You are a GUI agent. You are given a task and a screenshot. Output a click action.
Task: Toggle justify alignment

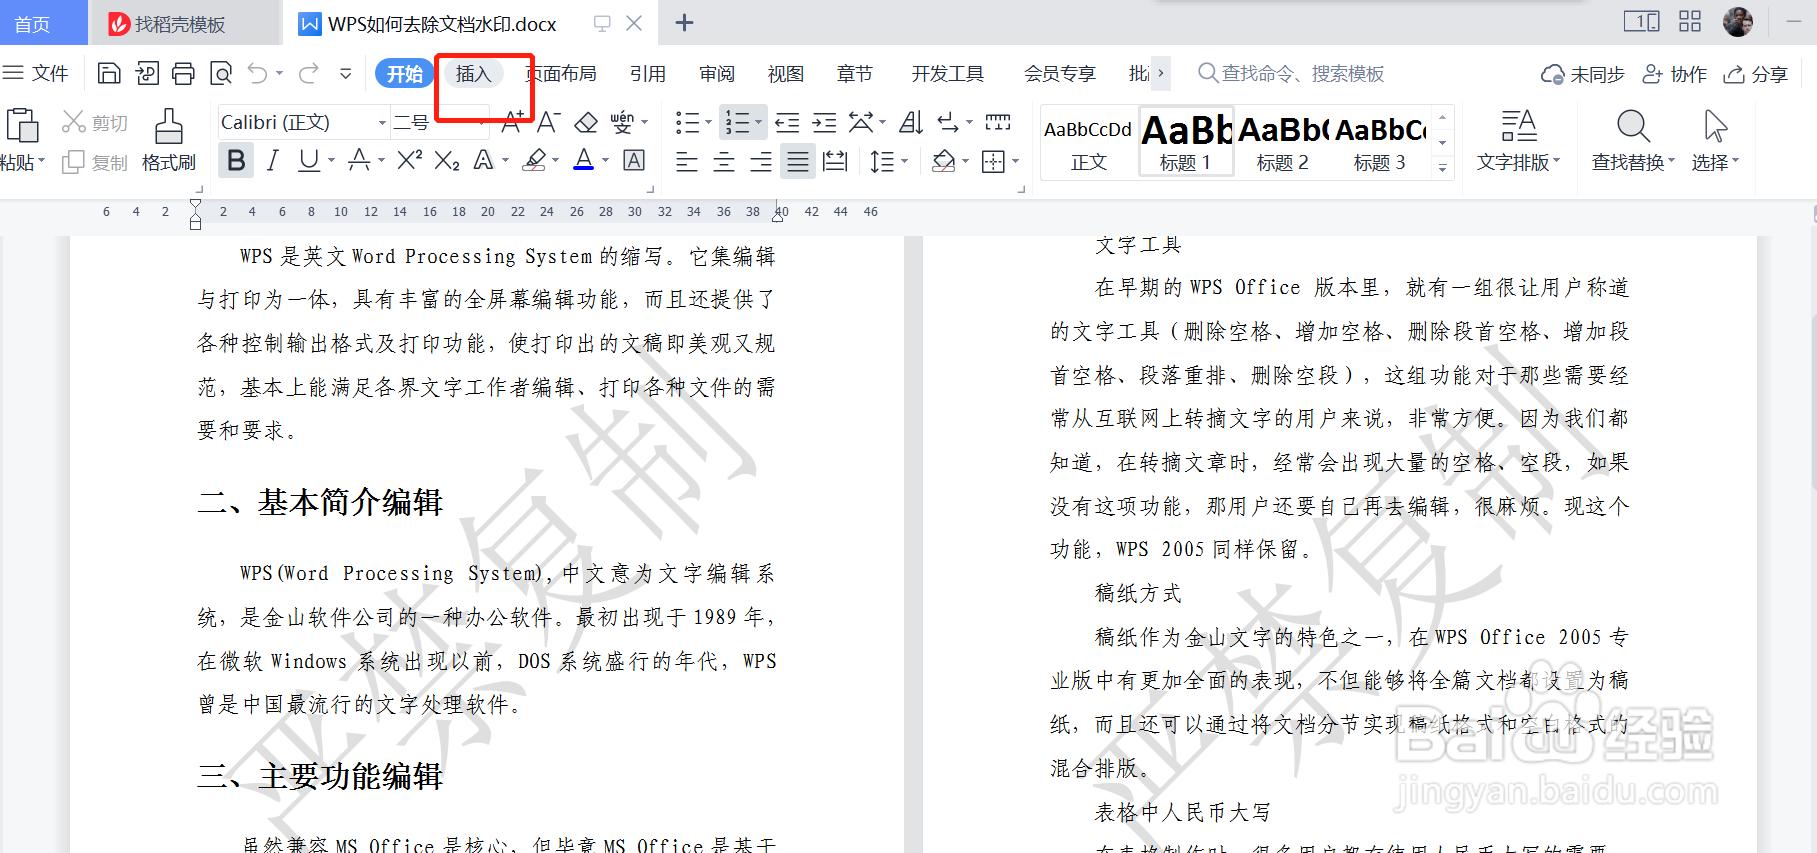click(798, 161)
